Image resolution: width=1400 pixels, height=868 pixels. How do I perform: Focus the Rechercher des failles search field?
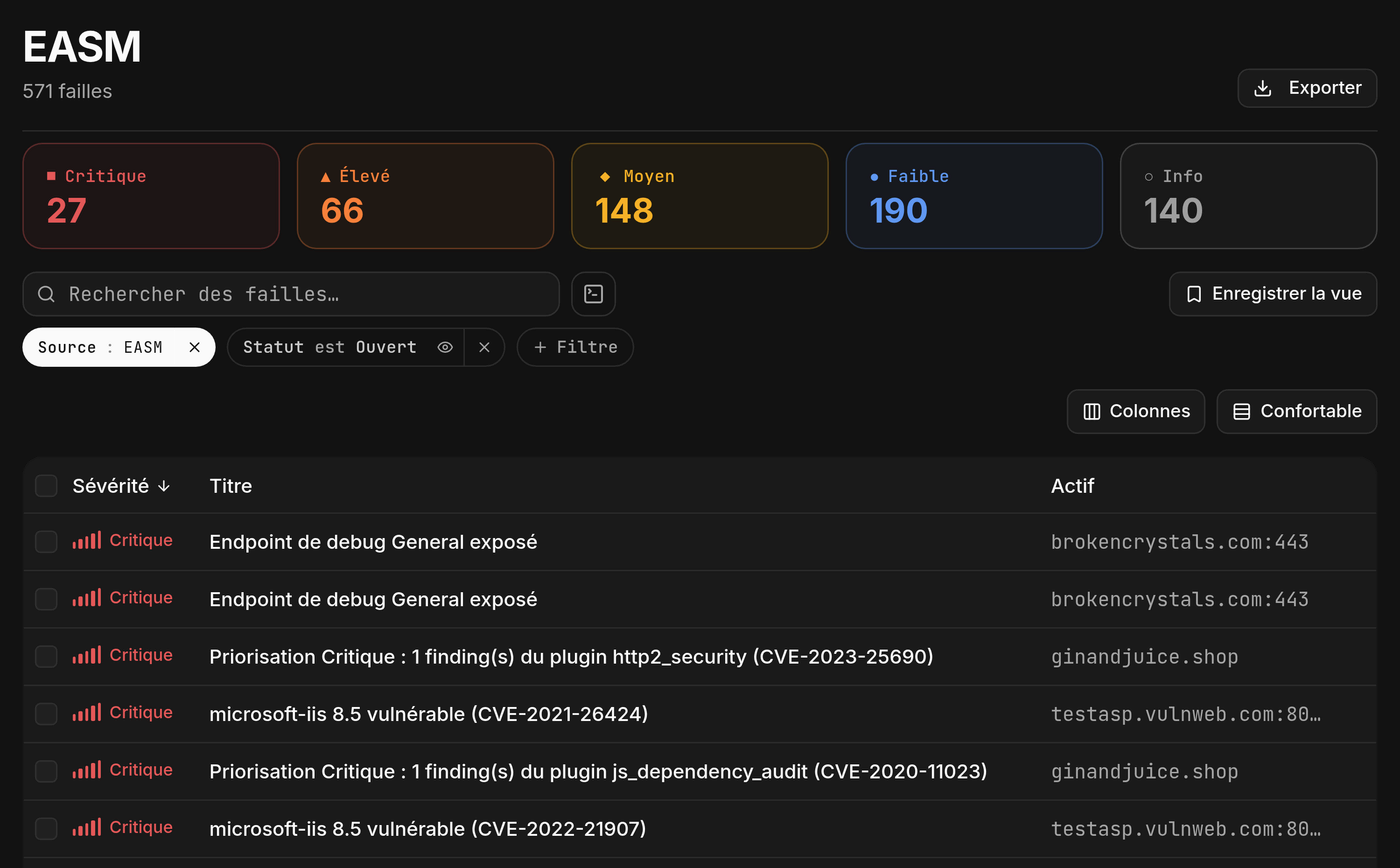click(291, 294)
